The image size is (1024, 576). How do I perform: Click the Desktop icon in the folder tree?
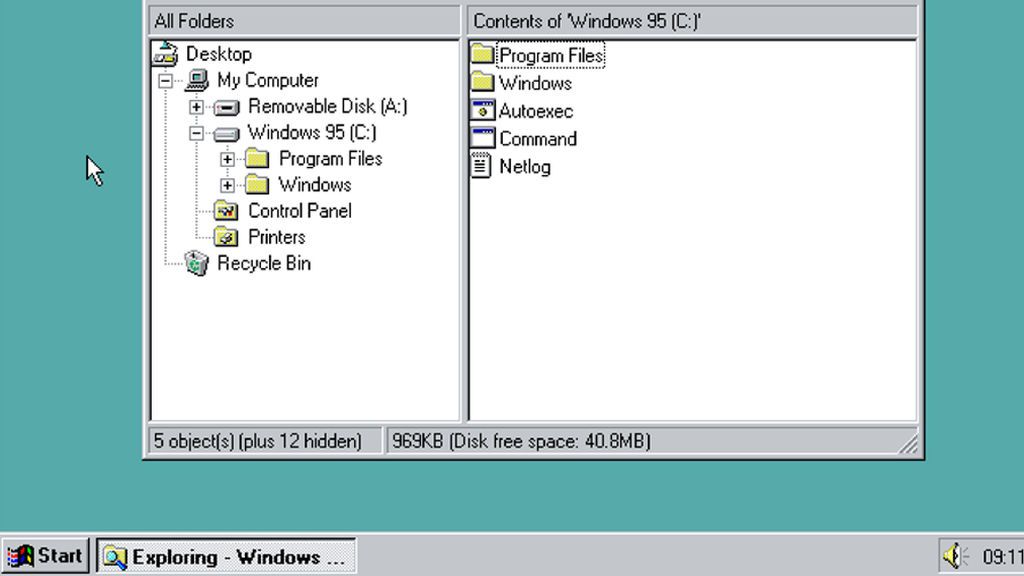pyautogui.click(x=165, y=54)
